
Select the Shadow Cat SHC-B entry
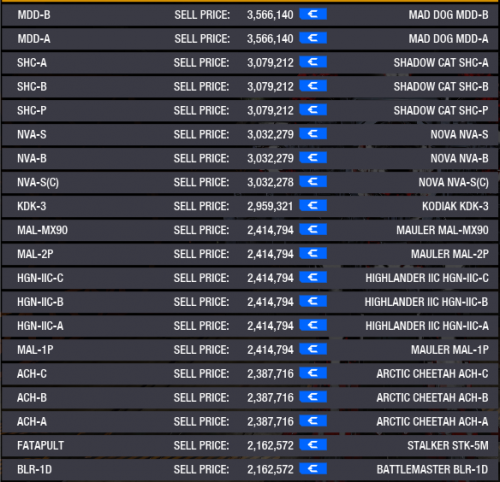tap(250, 87)
